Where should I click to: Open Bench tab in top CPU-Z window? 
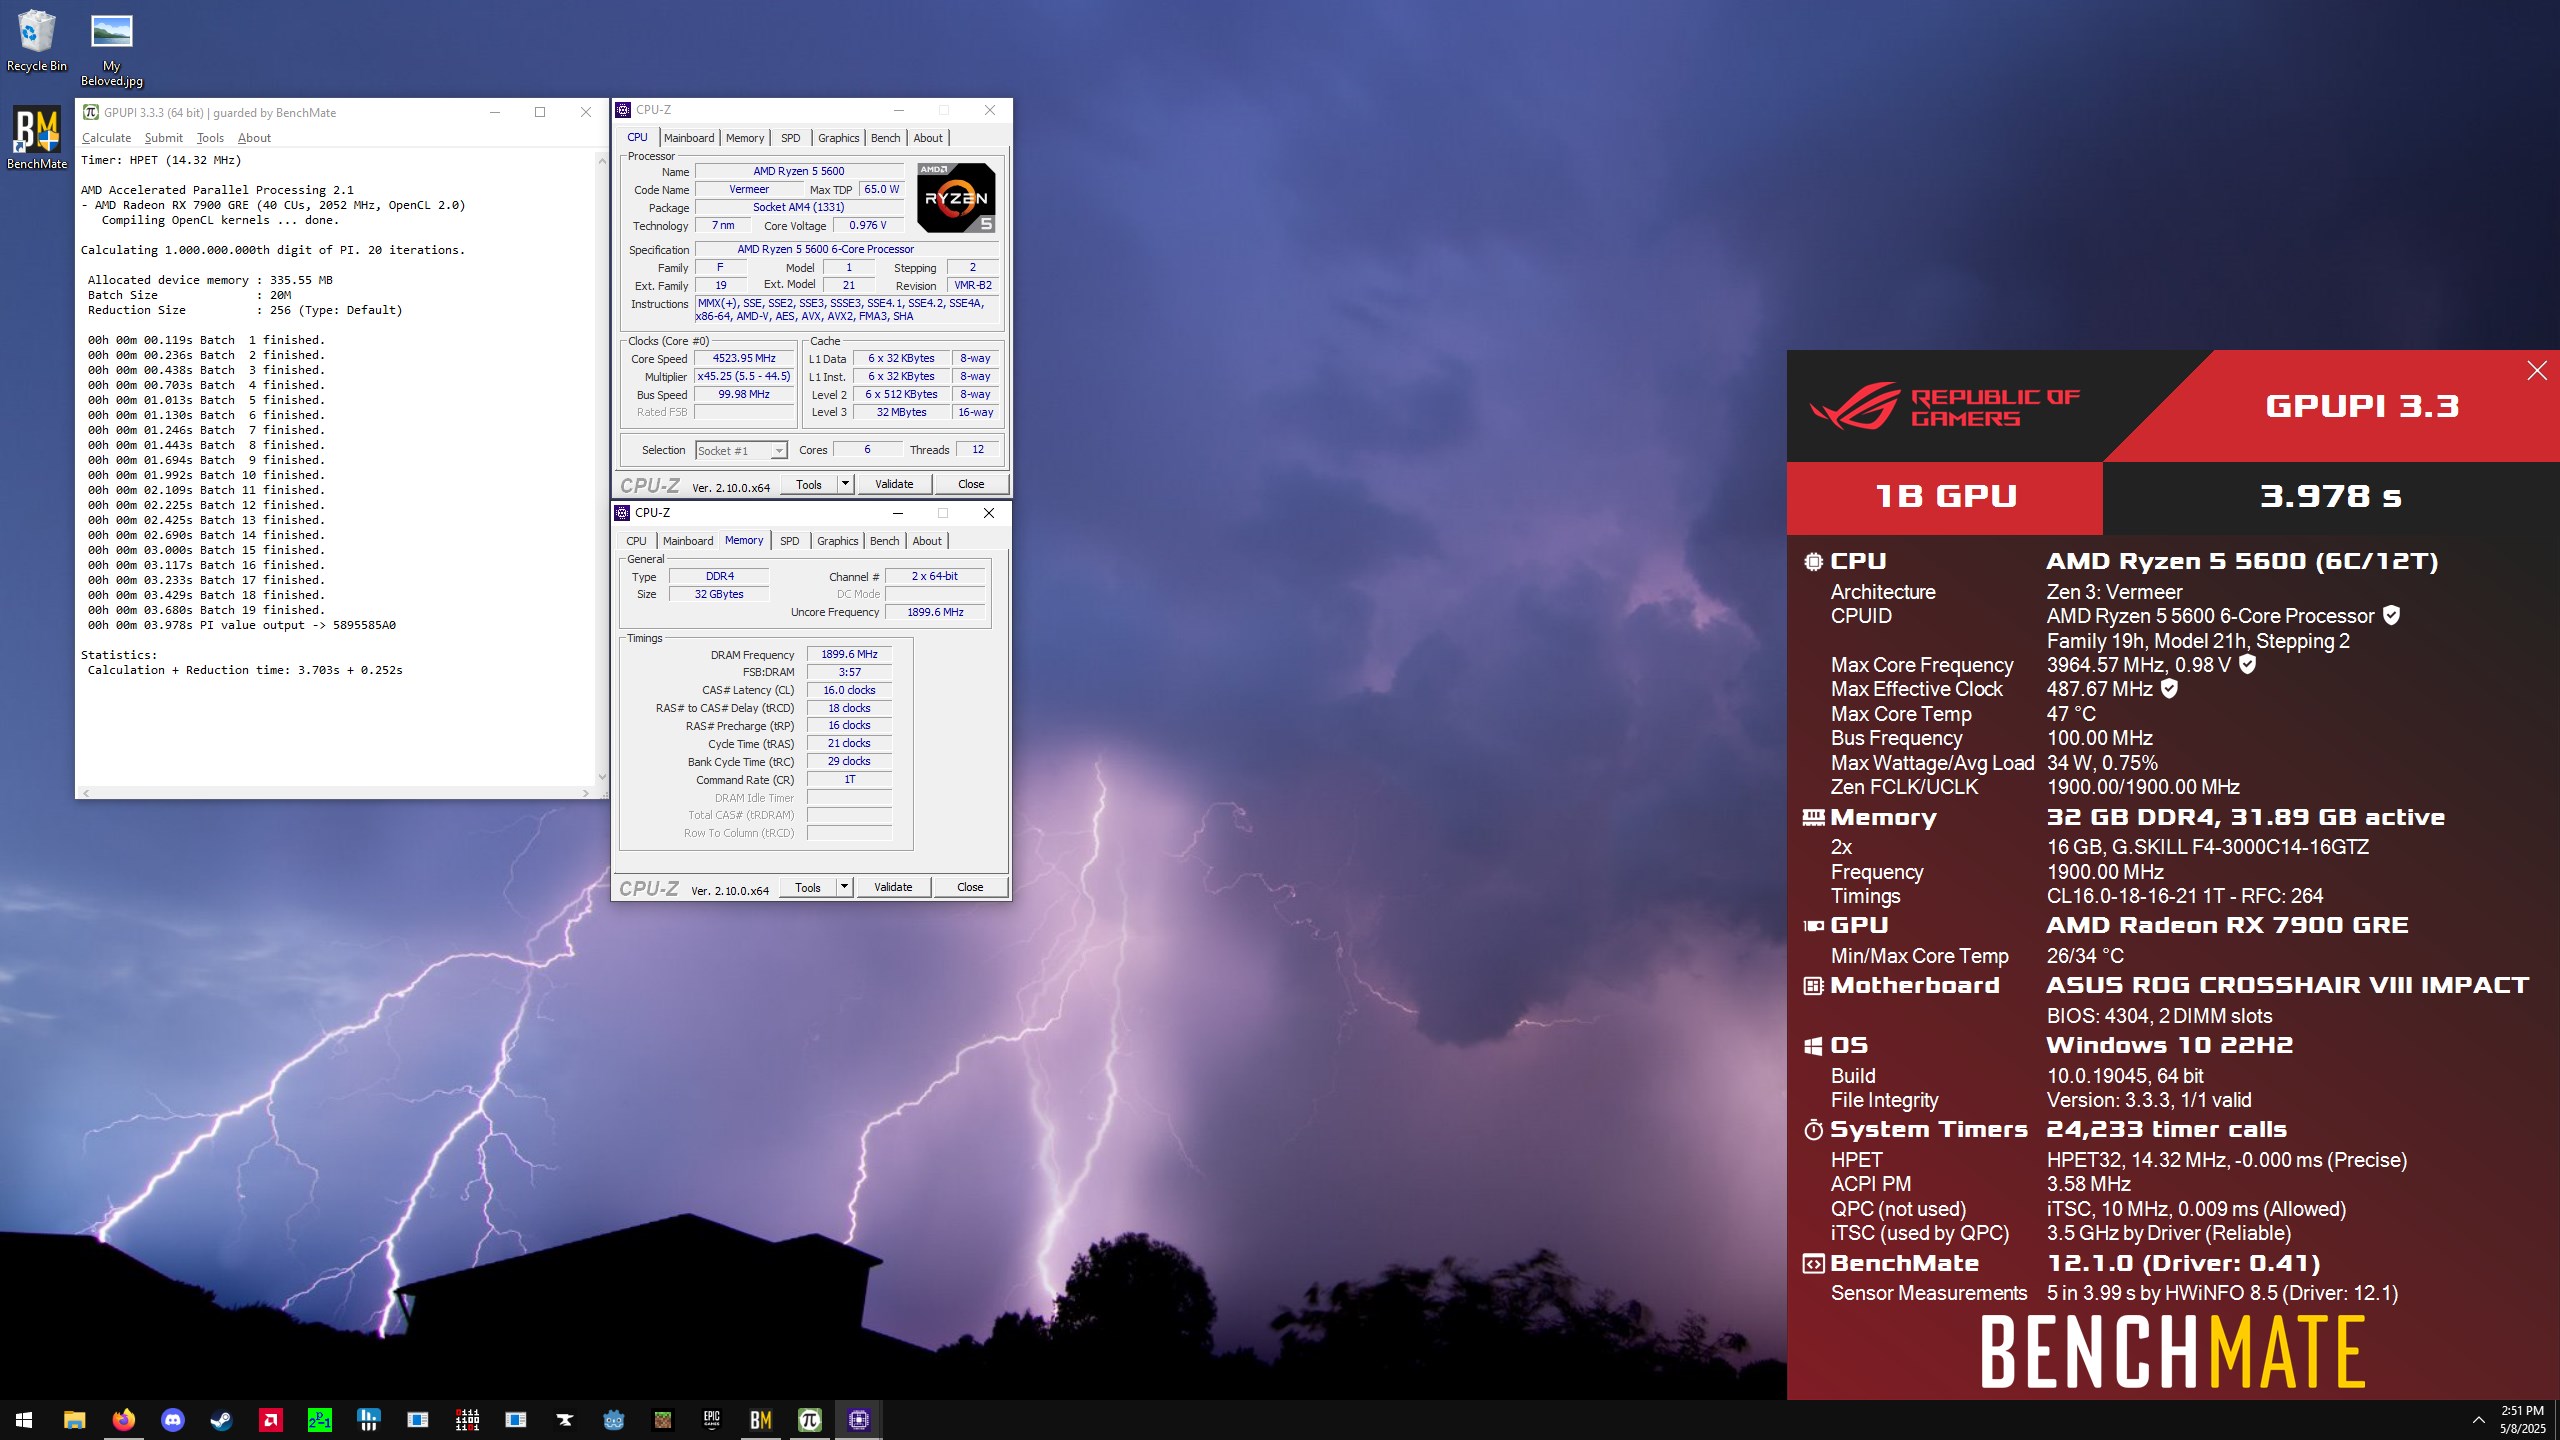tap(886, 138)
